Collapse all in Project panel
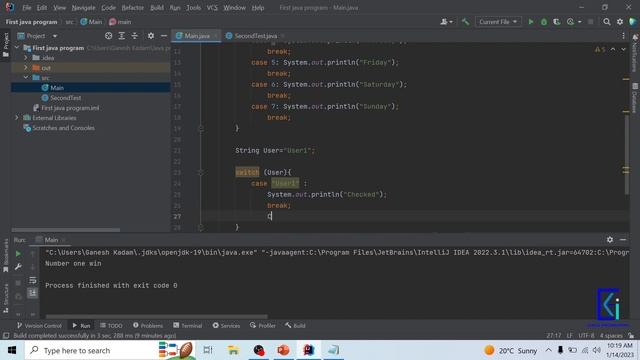Screen dimensions: 640x360 click(135, 36)
